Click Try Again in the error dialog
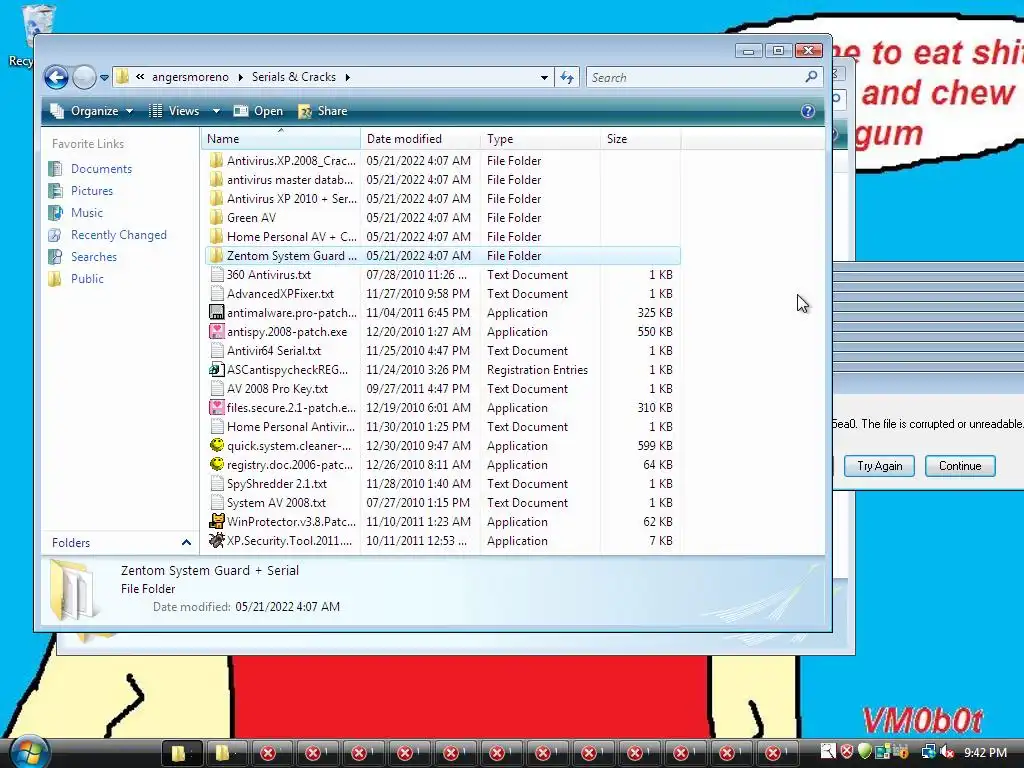This screenshot has width=1024, height=768. click(879, 466)
